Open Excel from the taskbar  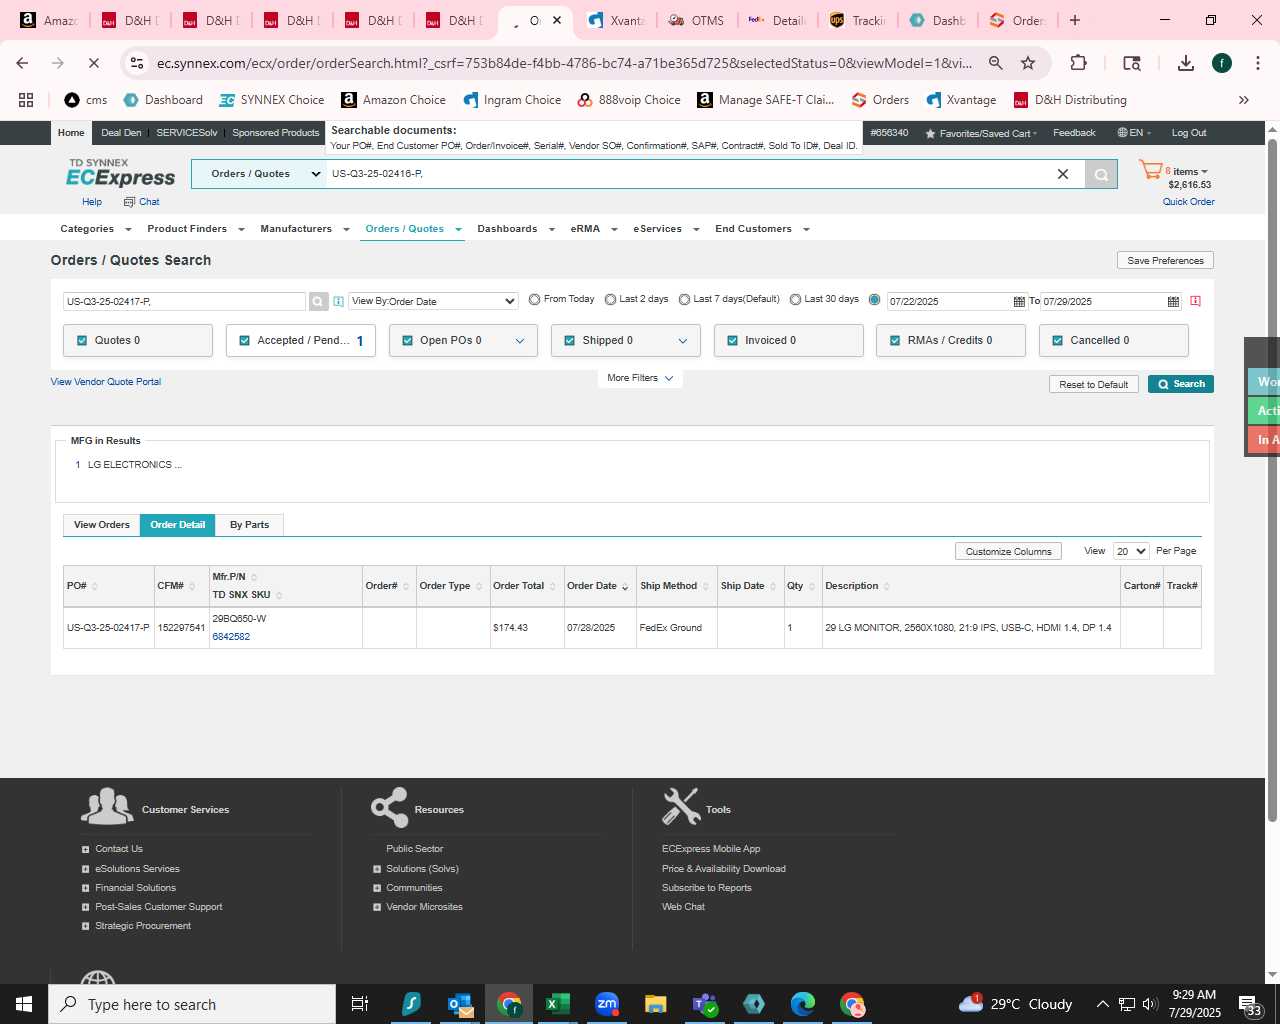(x=558, y=1004)
